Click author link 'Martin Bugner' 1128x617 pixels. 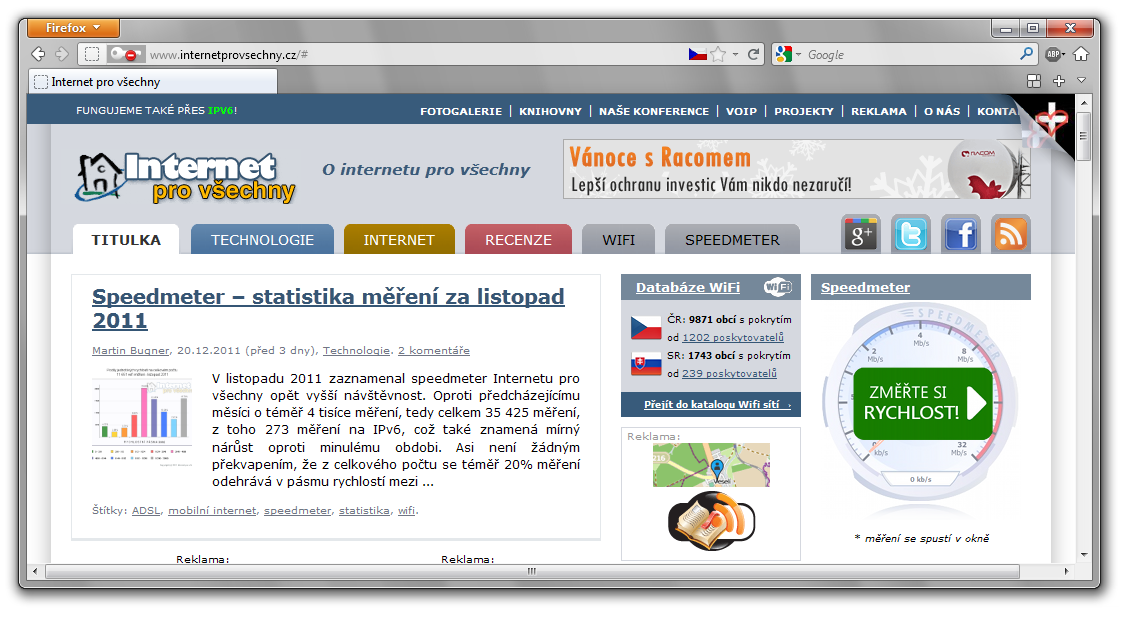(130, 351)
